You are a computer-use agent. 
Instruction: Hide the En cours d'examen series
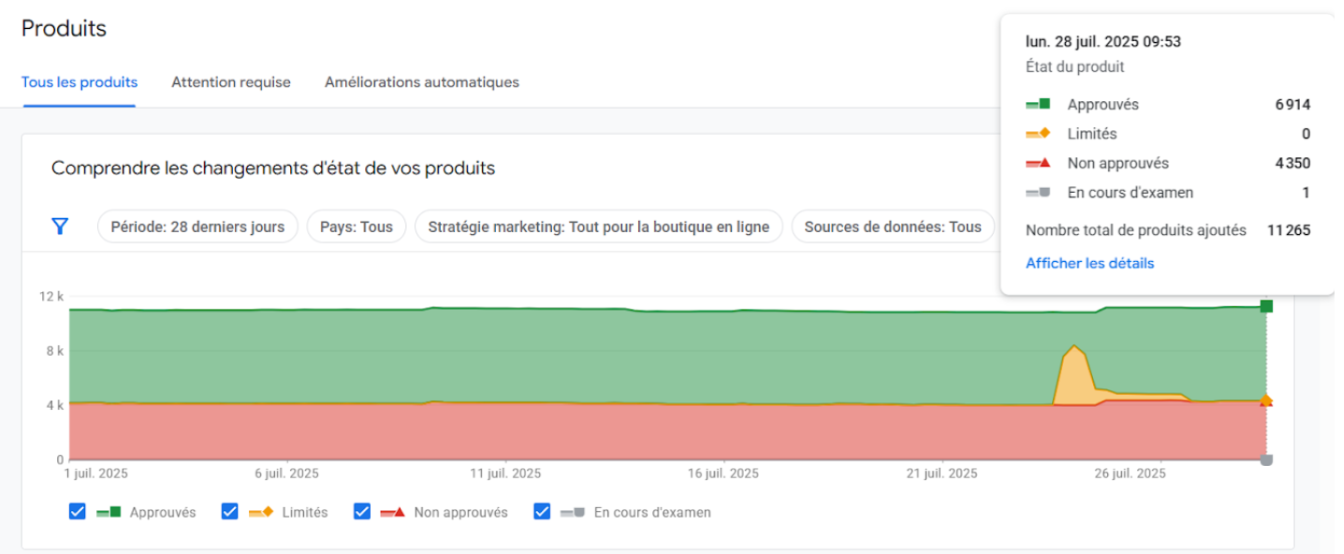click(x=542, y=512)
